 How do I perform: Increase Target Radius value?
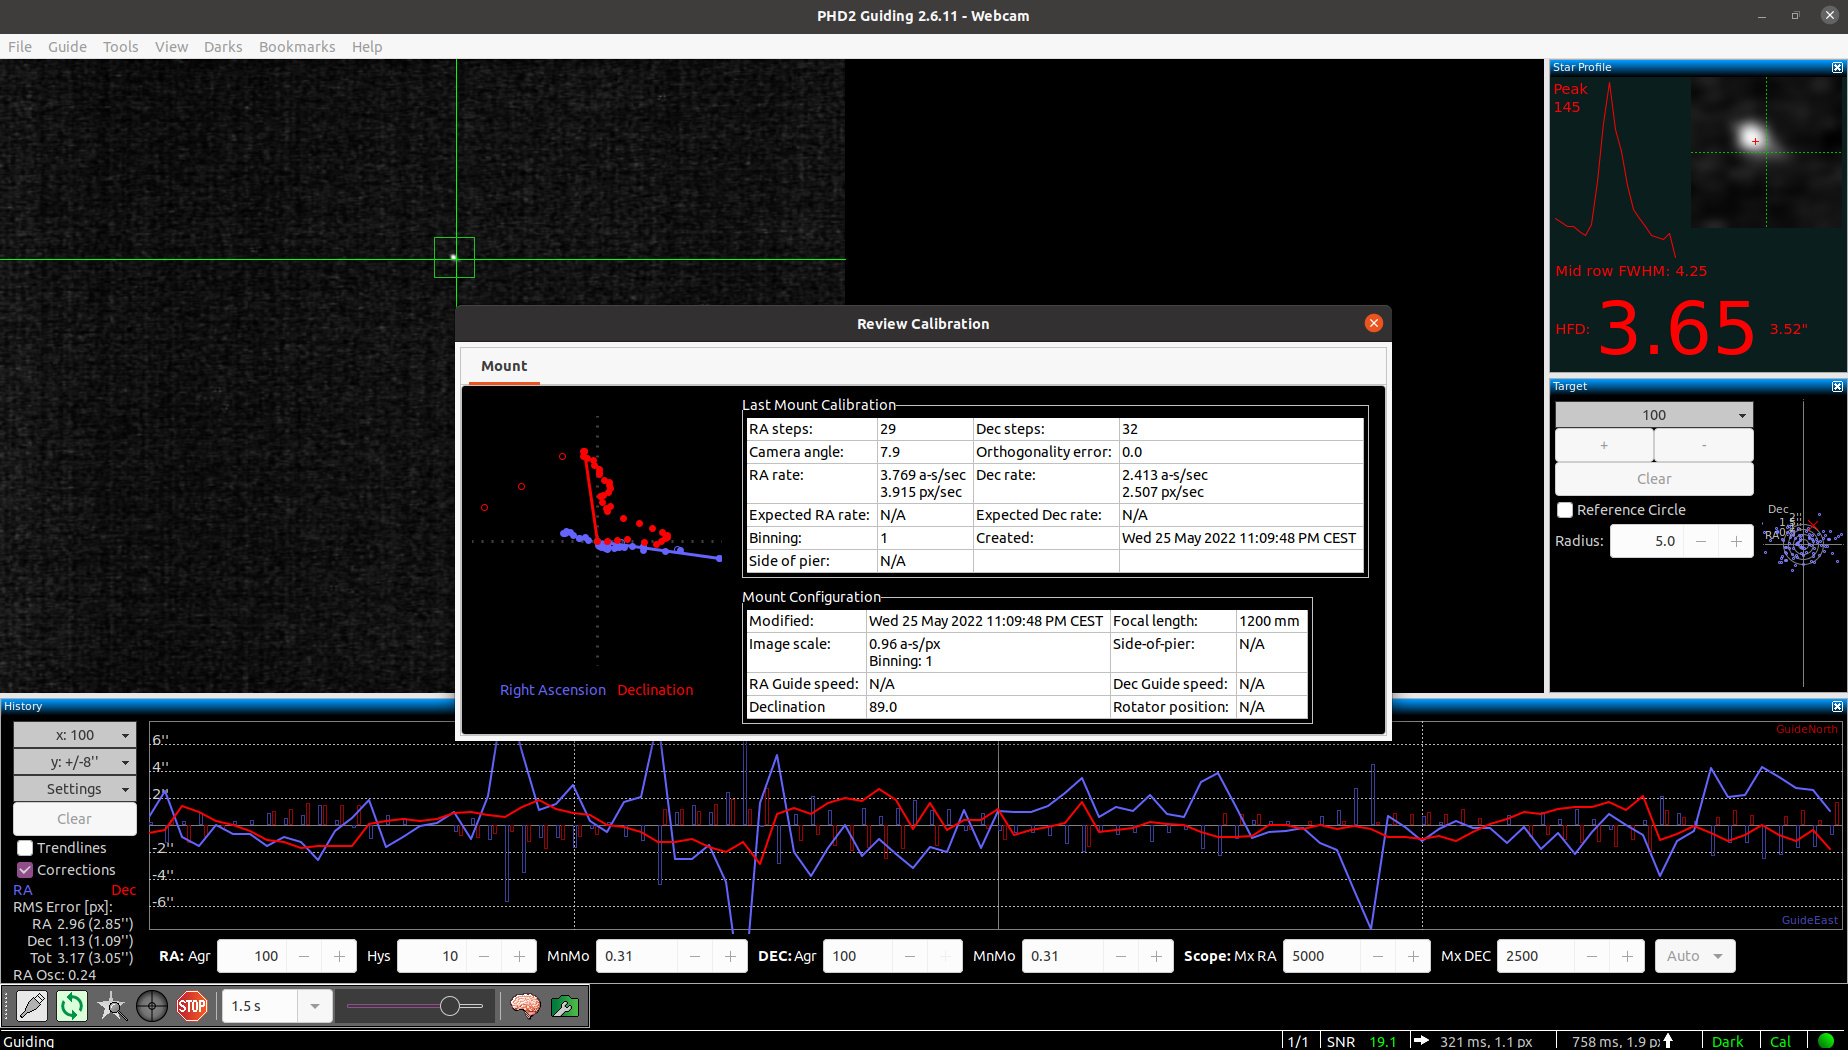coord(1736,541)
